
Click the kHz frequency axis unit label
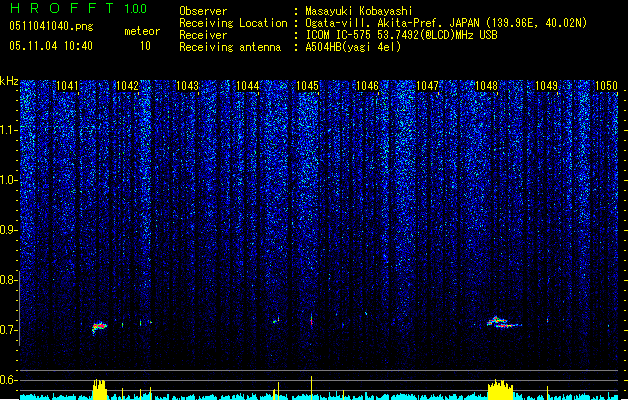[x=9, y=81]
